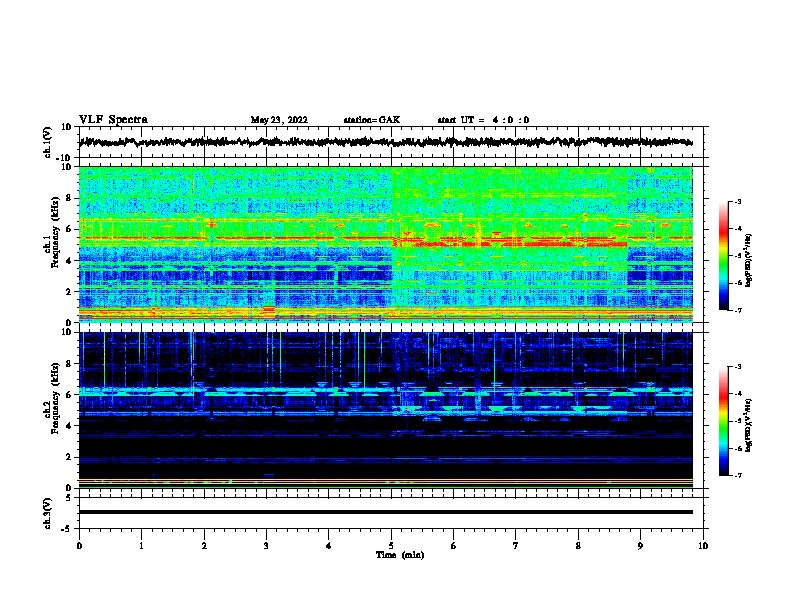Viewport: 792px width, 612px height.
Task: Click the ch.1 spectrogram panel
Action: click(386, 244)
